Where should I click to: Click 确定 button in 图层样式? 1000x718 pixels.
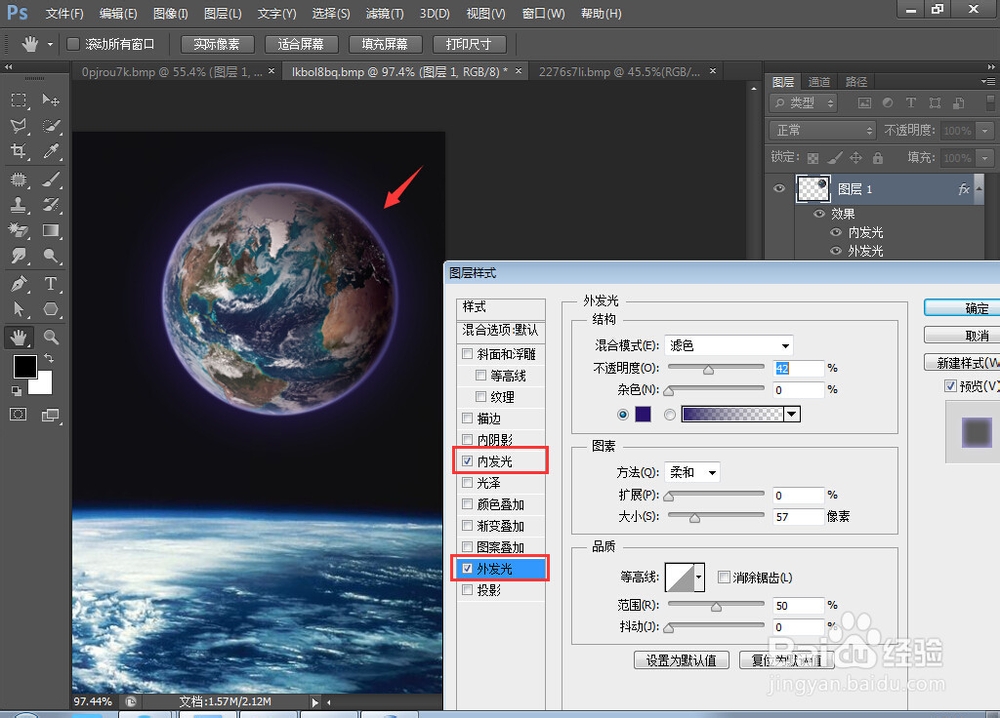[x=962, y=309]
